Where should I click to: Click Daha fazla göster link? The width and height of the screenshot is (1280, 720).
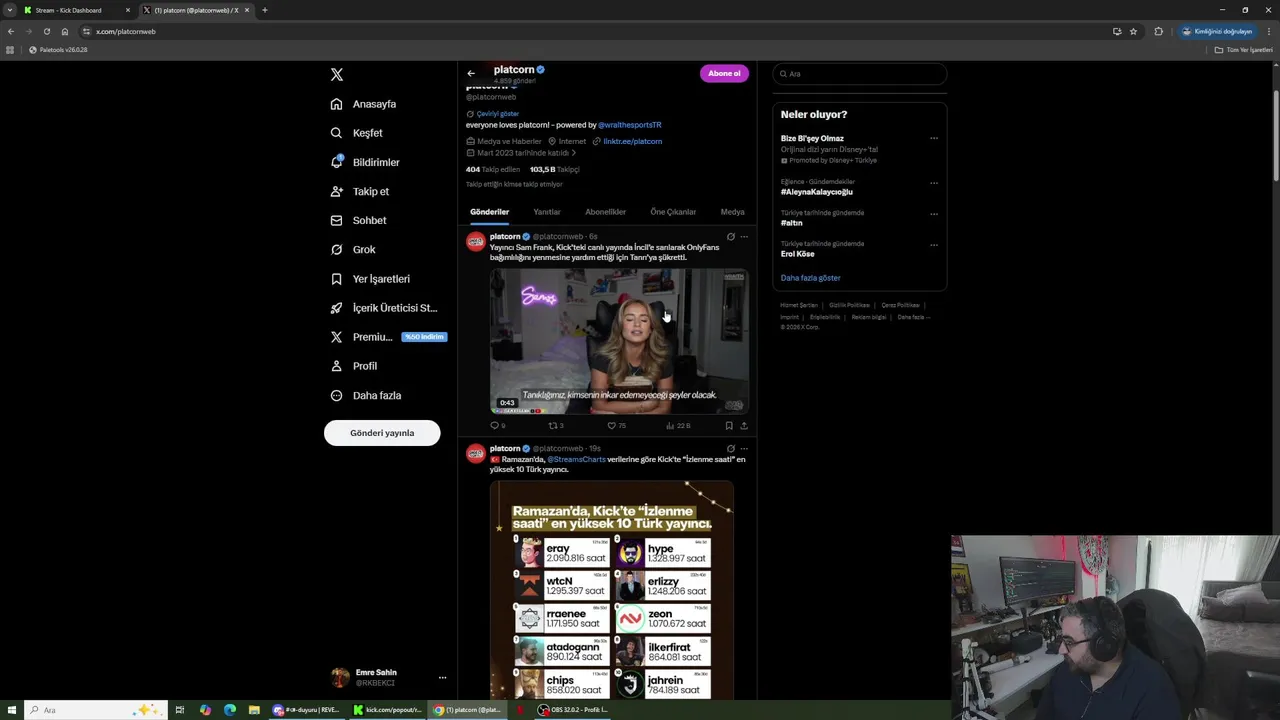coord(811,278)
